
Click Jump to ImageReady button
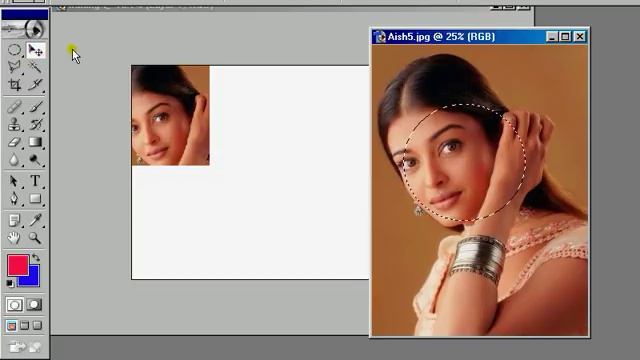25,347
